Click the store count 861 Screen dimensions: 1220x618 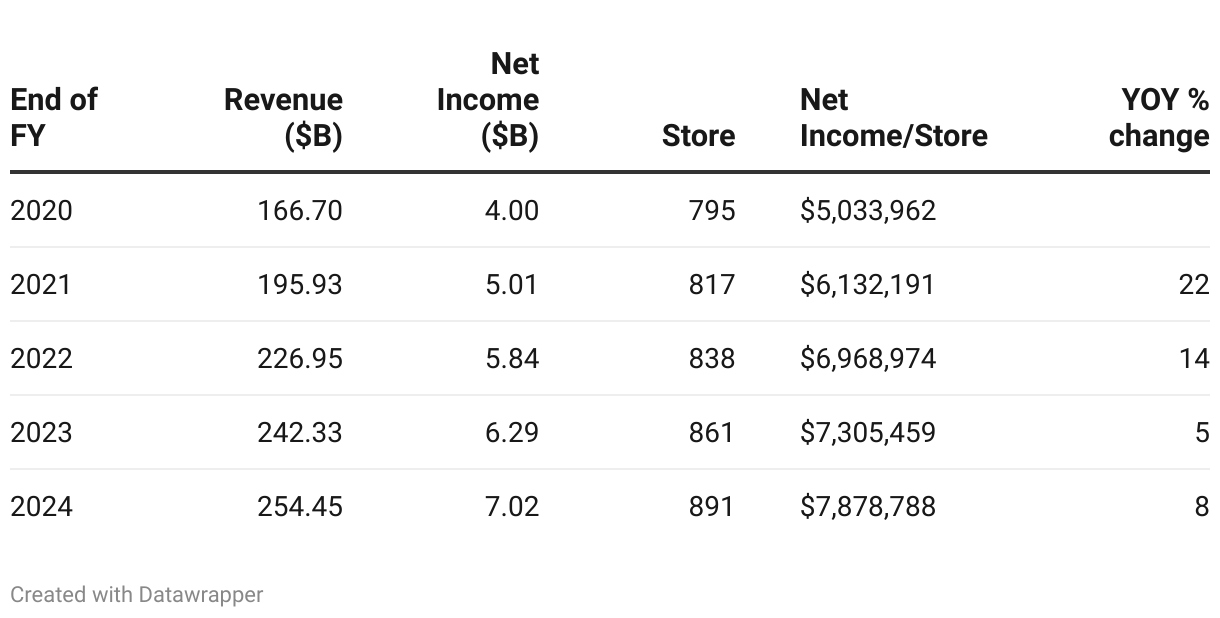coord(711,432)
